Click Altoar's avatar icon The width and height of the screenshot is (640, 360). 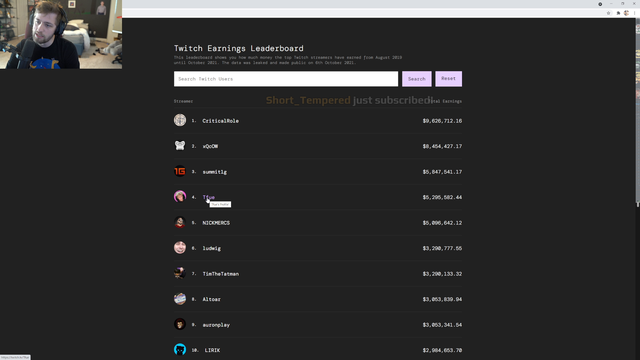click(x=180, y=299)
